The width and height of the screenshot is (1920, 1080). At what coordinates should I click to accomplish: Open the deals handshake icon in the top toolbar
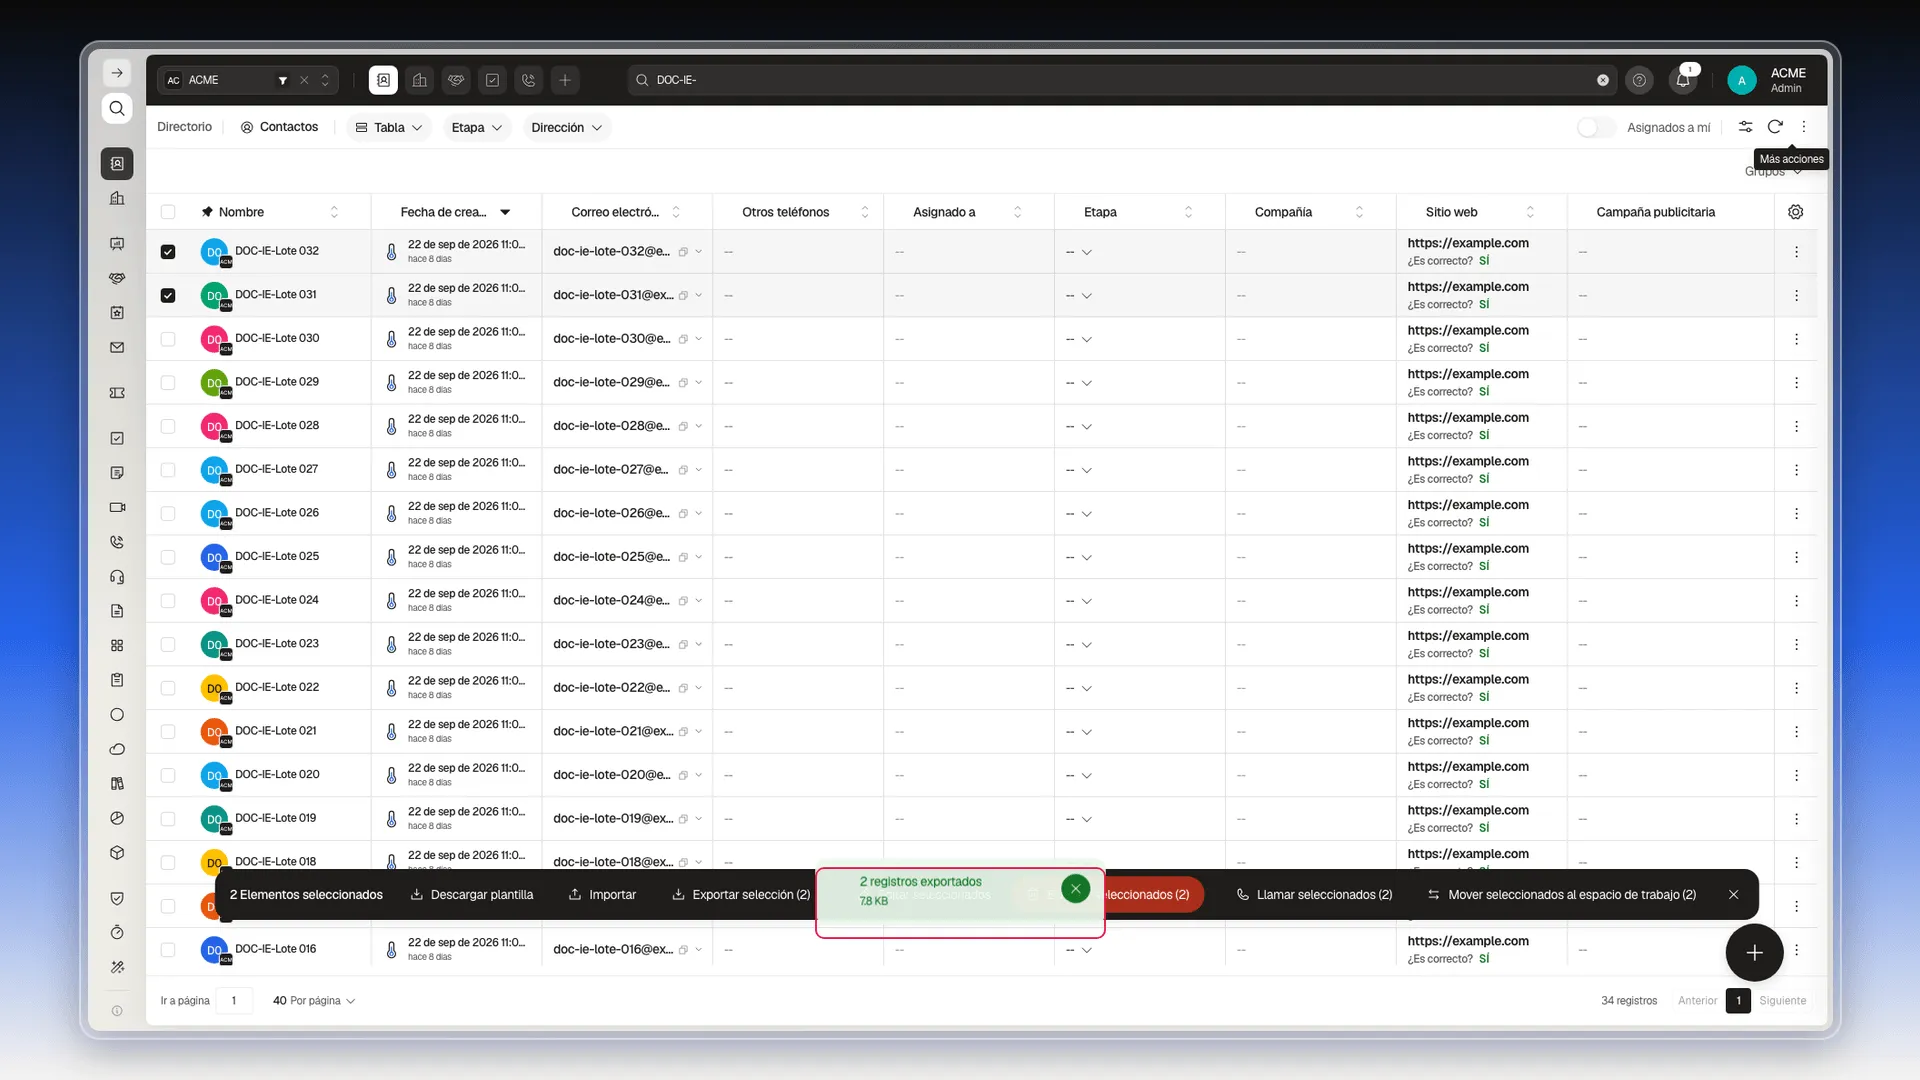[456, 80]
